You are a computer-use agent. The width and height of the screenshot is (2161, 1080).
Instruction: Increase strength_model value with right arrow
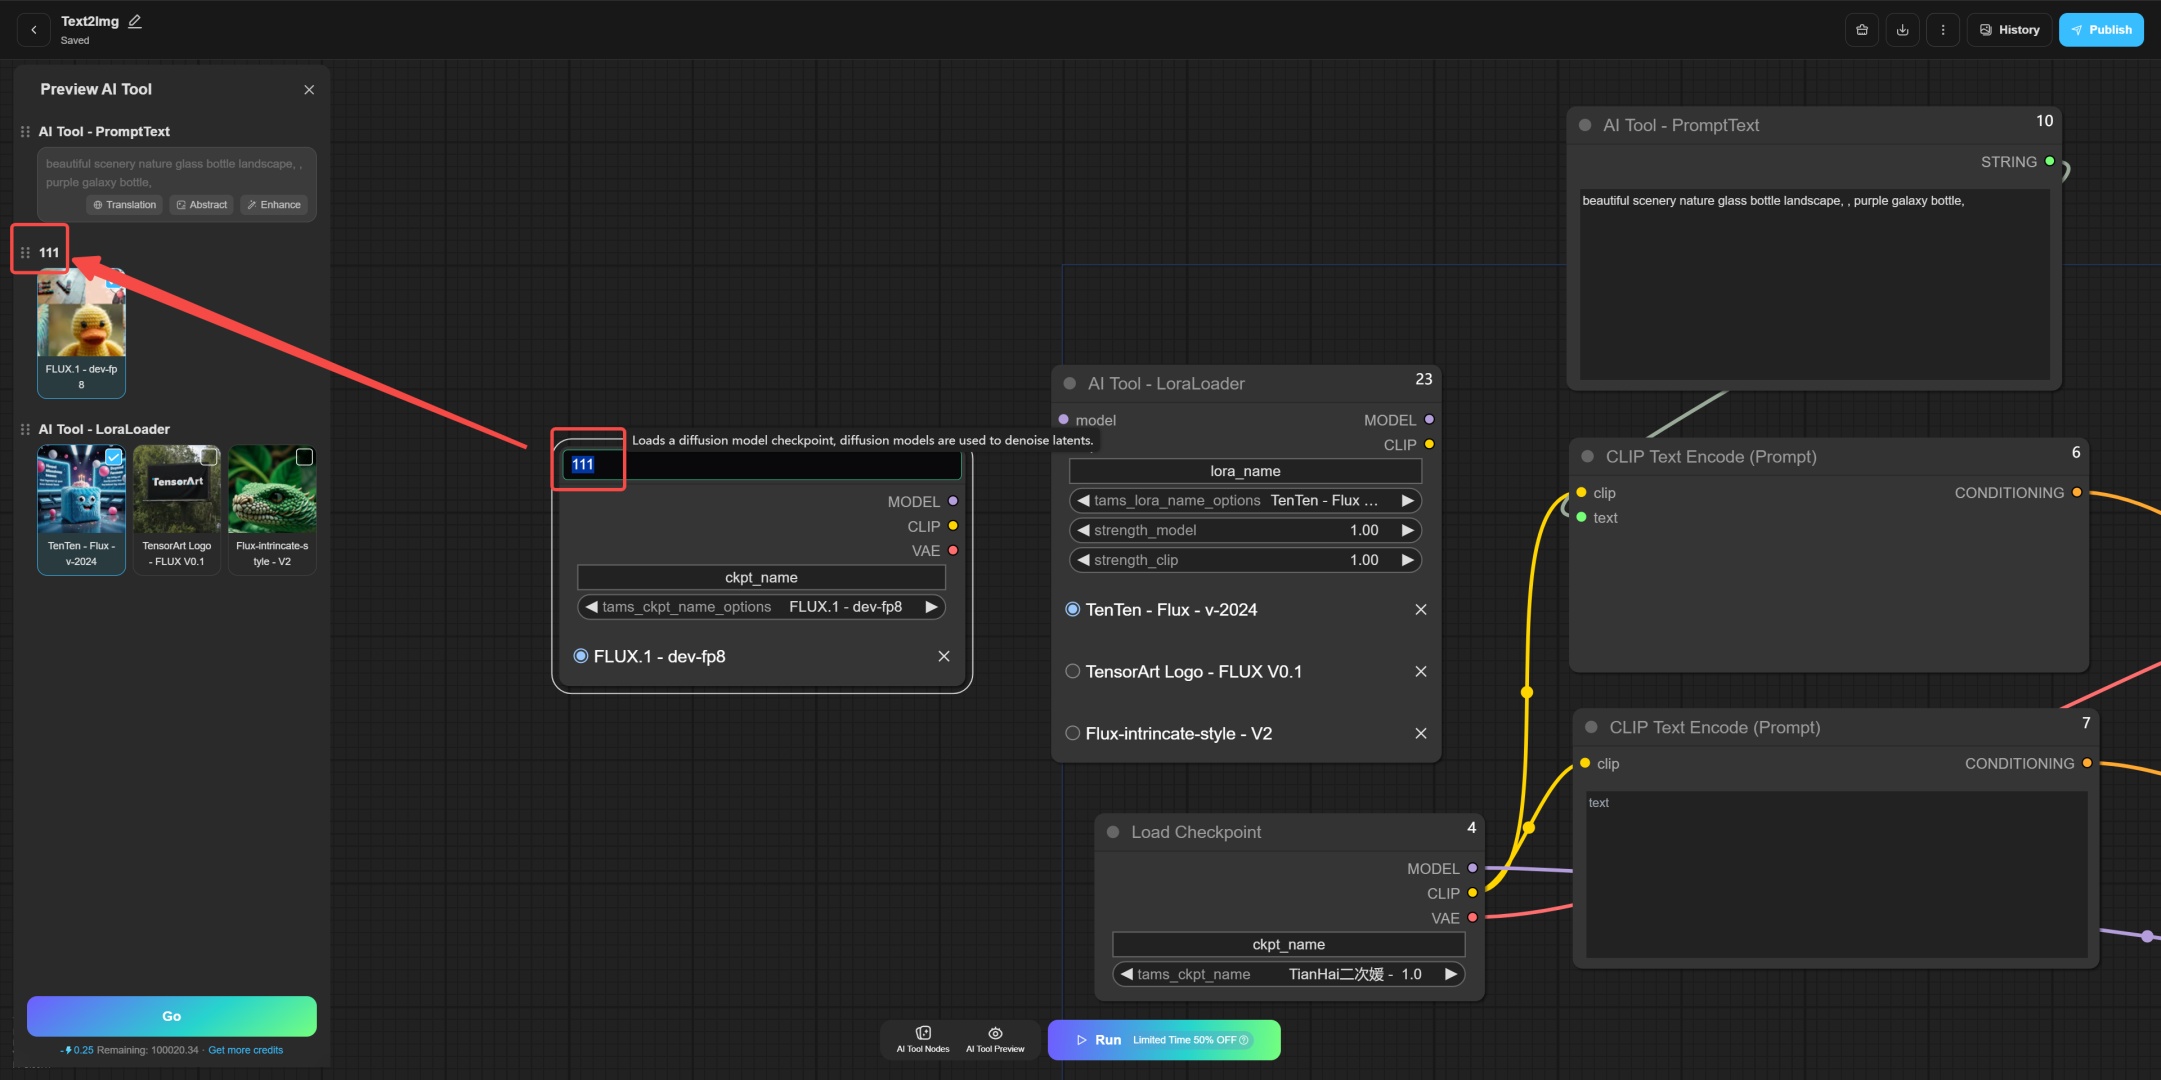coord(1407,531)
